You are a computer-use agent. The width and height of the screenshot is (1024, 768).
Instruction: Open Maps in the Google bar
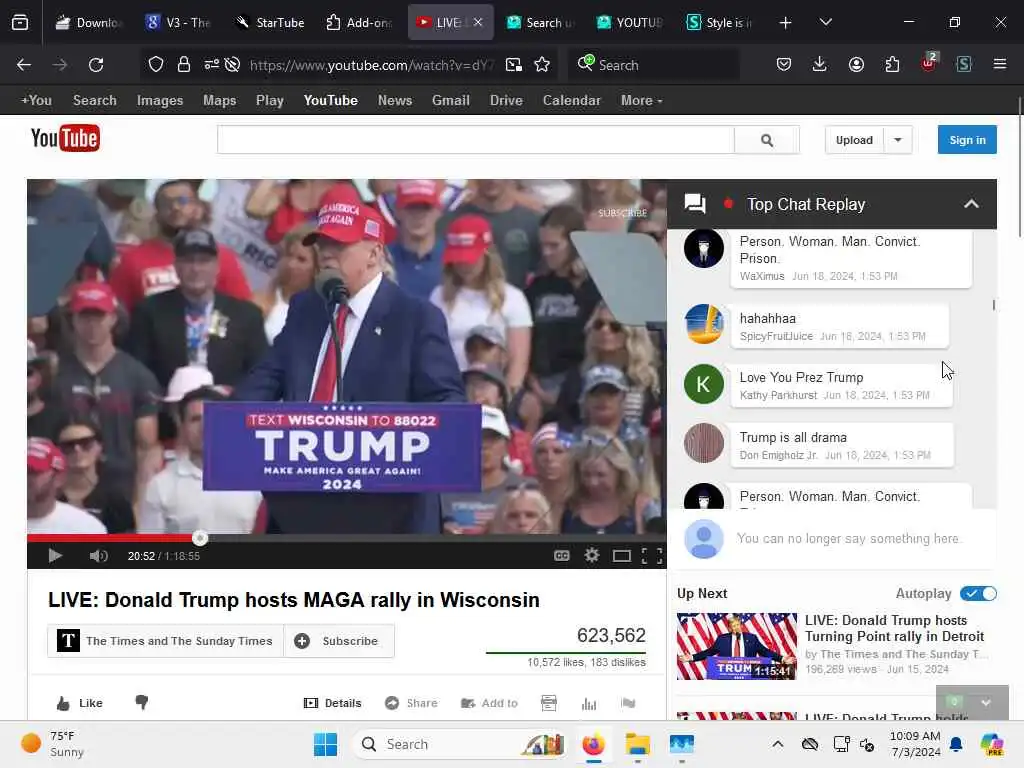click(x=219, y=101)
